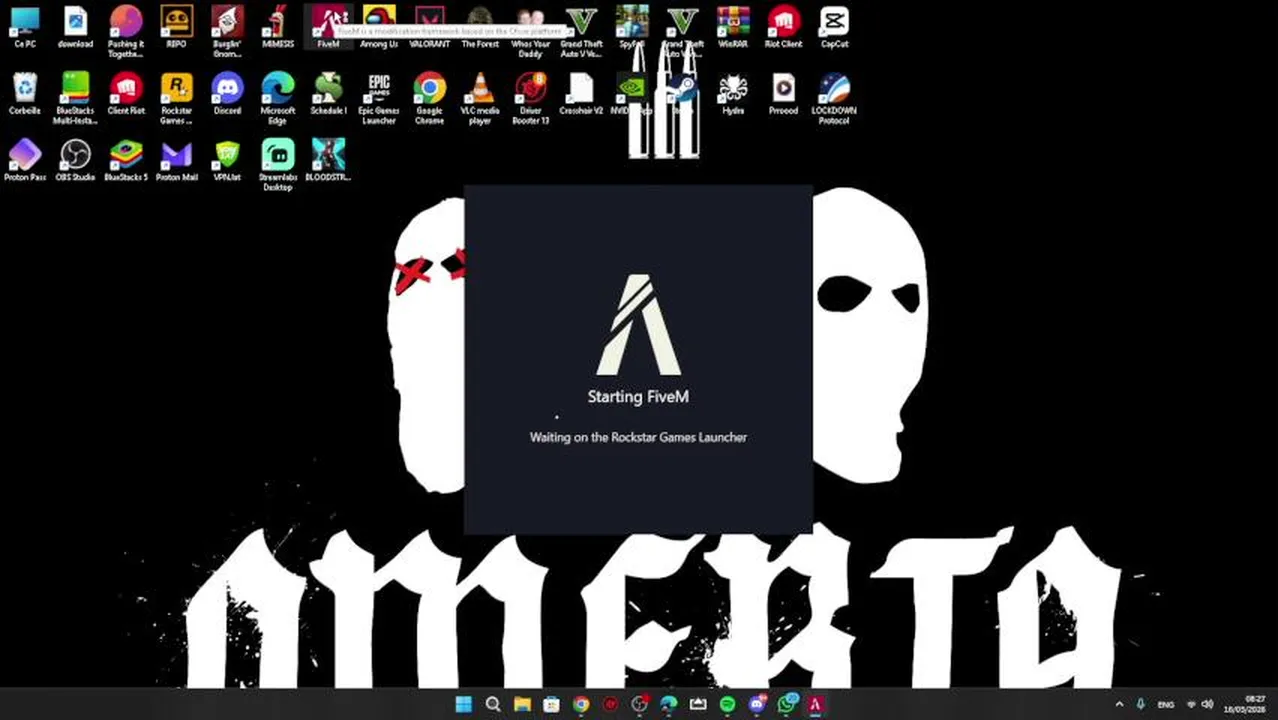
Task: Launch the MIMESIS desktop shortcut
Action: coord(278,27)
